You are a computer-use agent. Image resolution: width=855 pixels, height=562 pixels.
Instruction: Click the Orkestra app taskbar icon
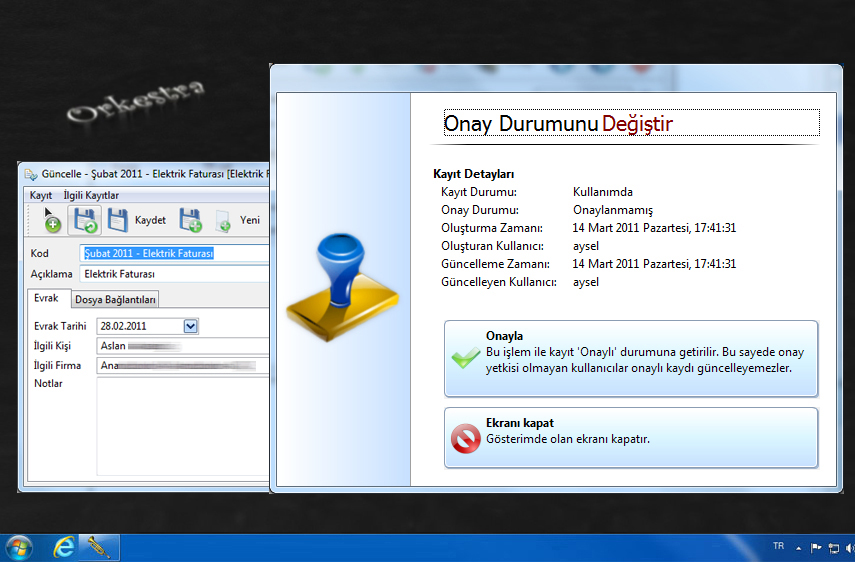100,547
